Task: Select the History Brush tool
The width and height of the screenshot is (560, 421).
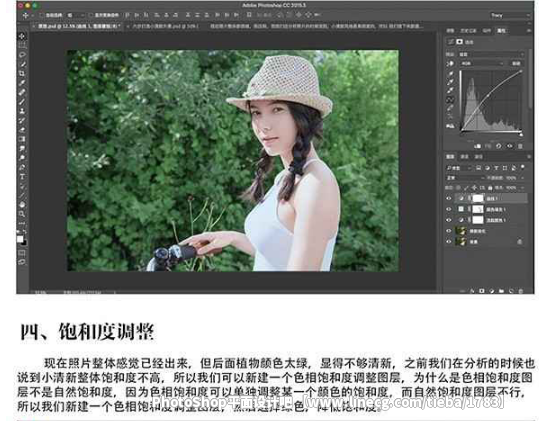Action: (x=22, y=120)
